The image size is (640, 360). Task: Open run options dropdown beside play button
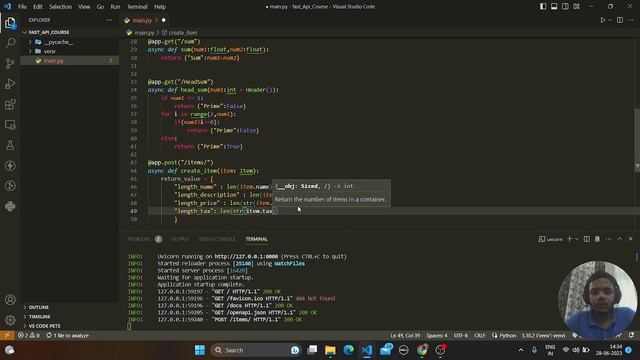(610, 20)
